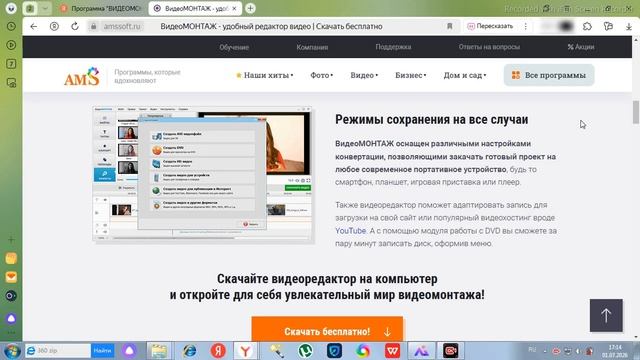
Task: Open the orange mail icon in sidebar
Action: point(11,277)
